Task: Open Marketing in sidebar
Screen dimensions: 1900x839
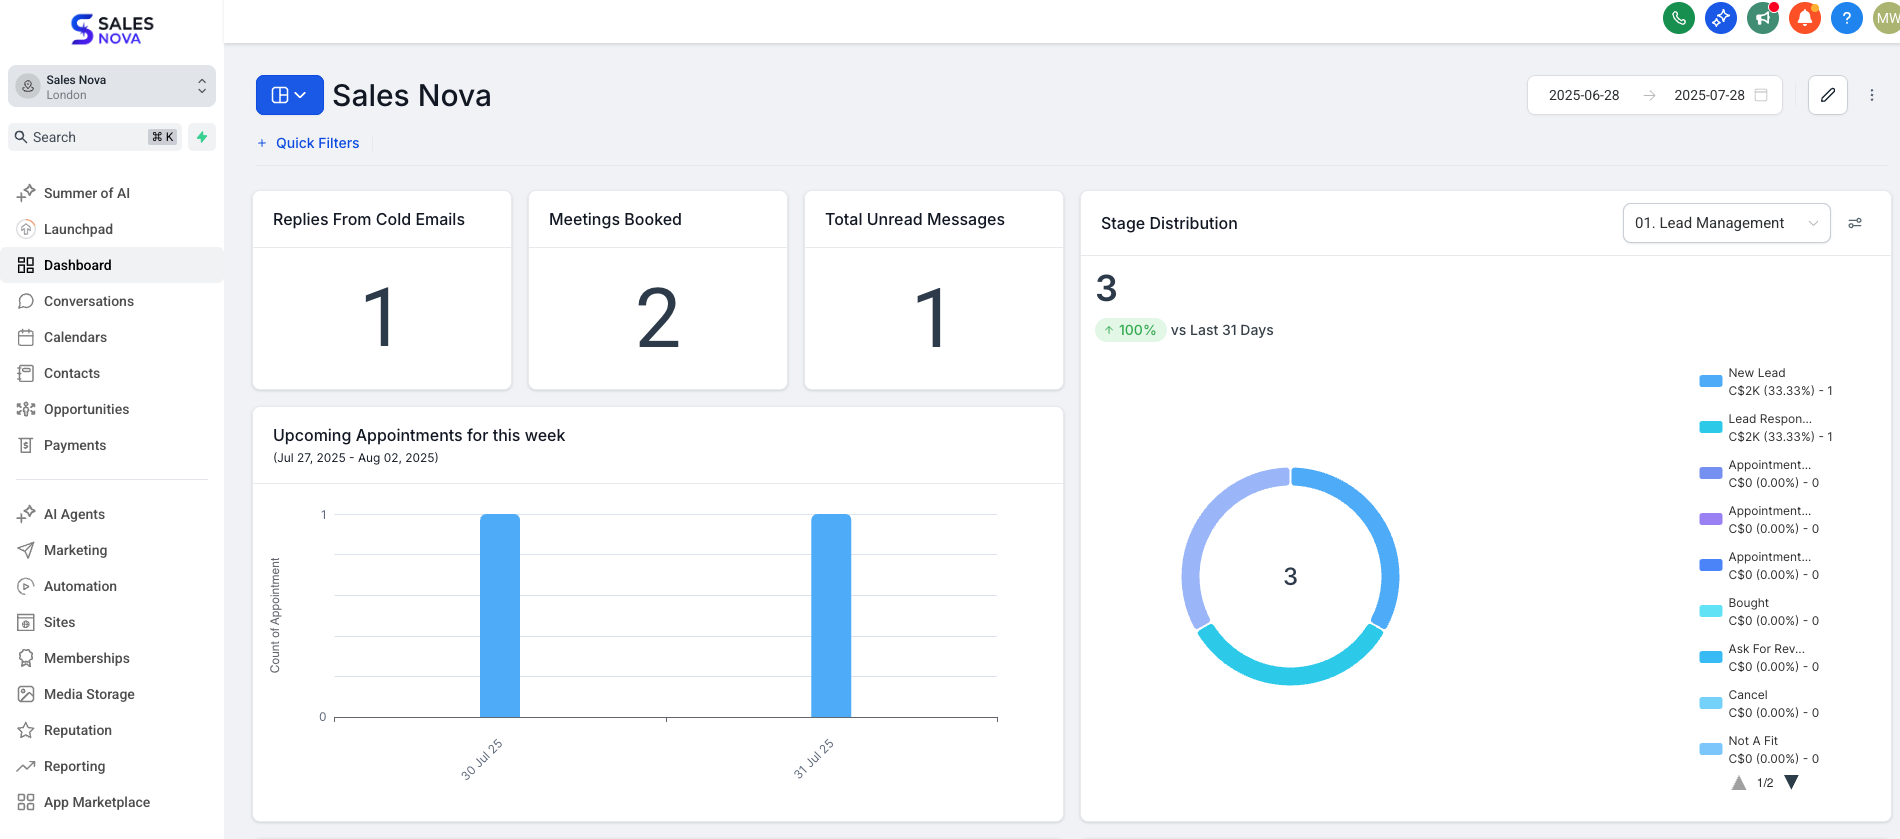Action: click(x=112, y=550)
